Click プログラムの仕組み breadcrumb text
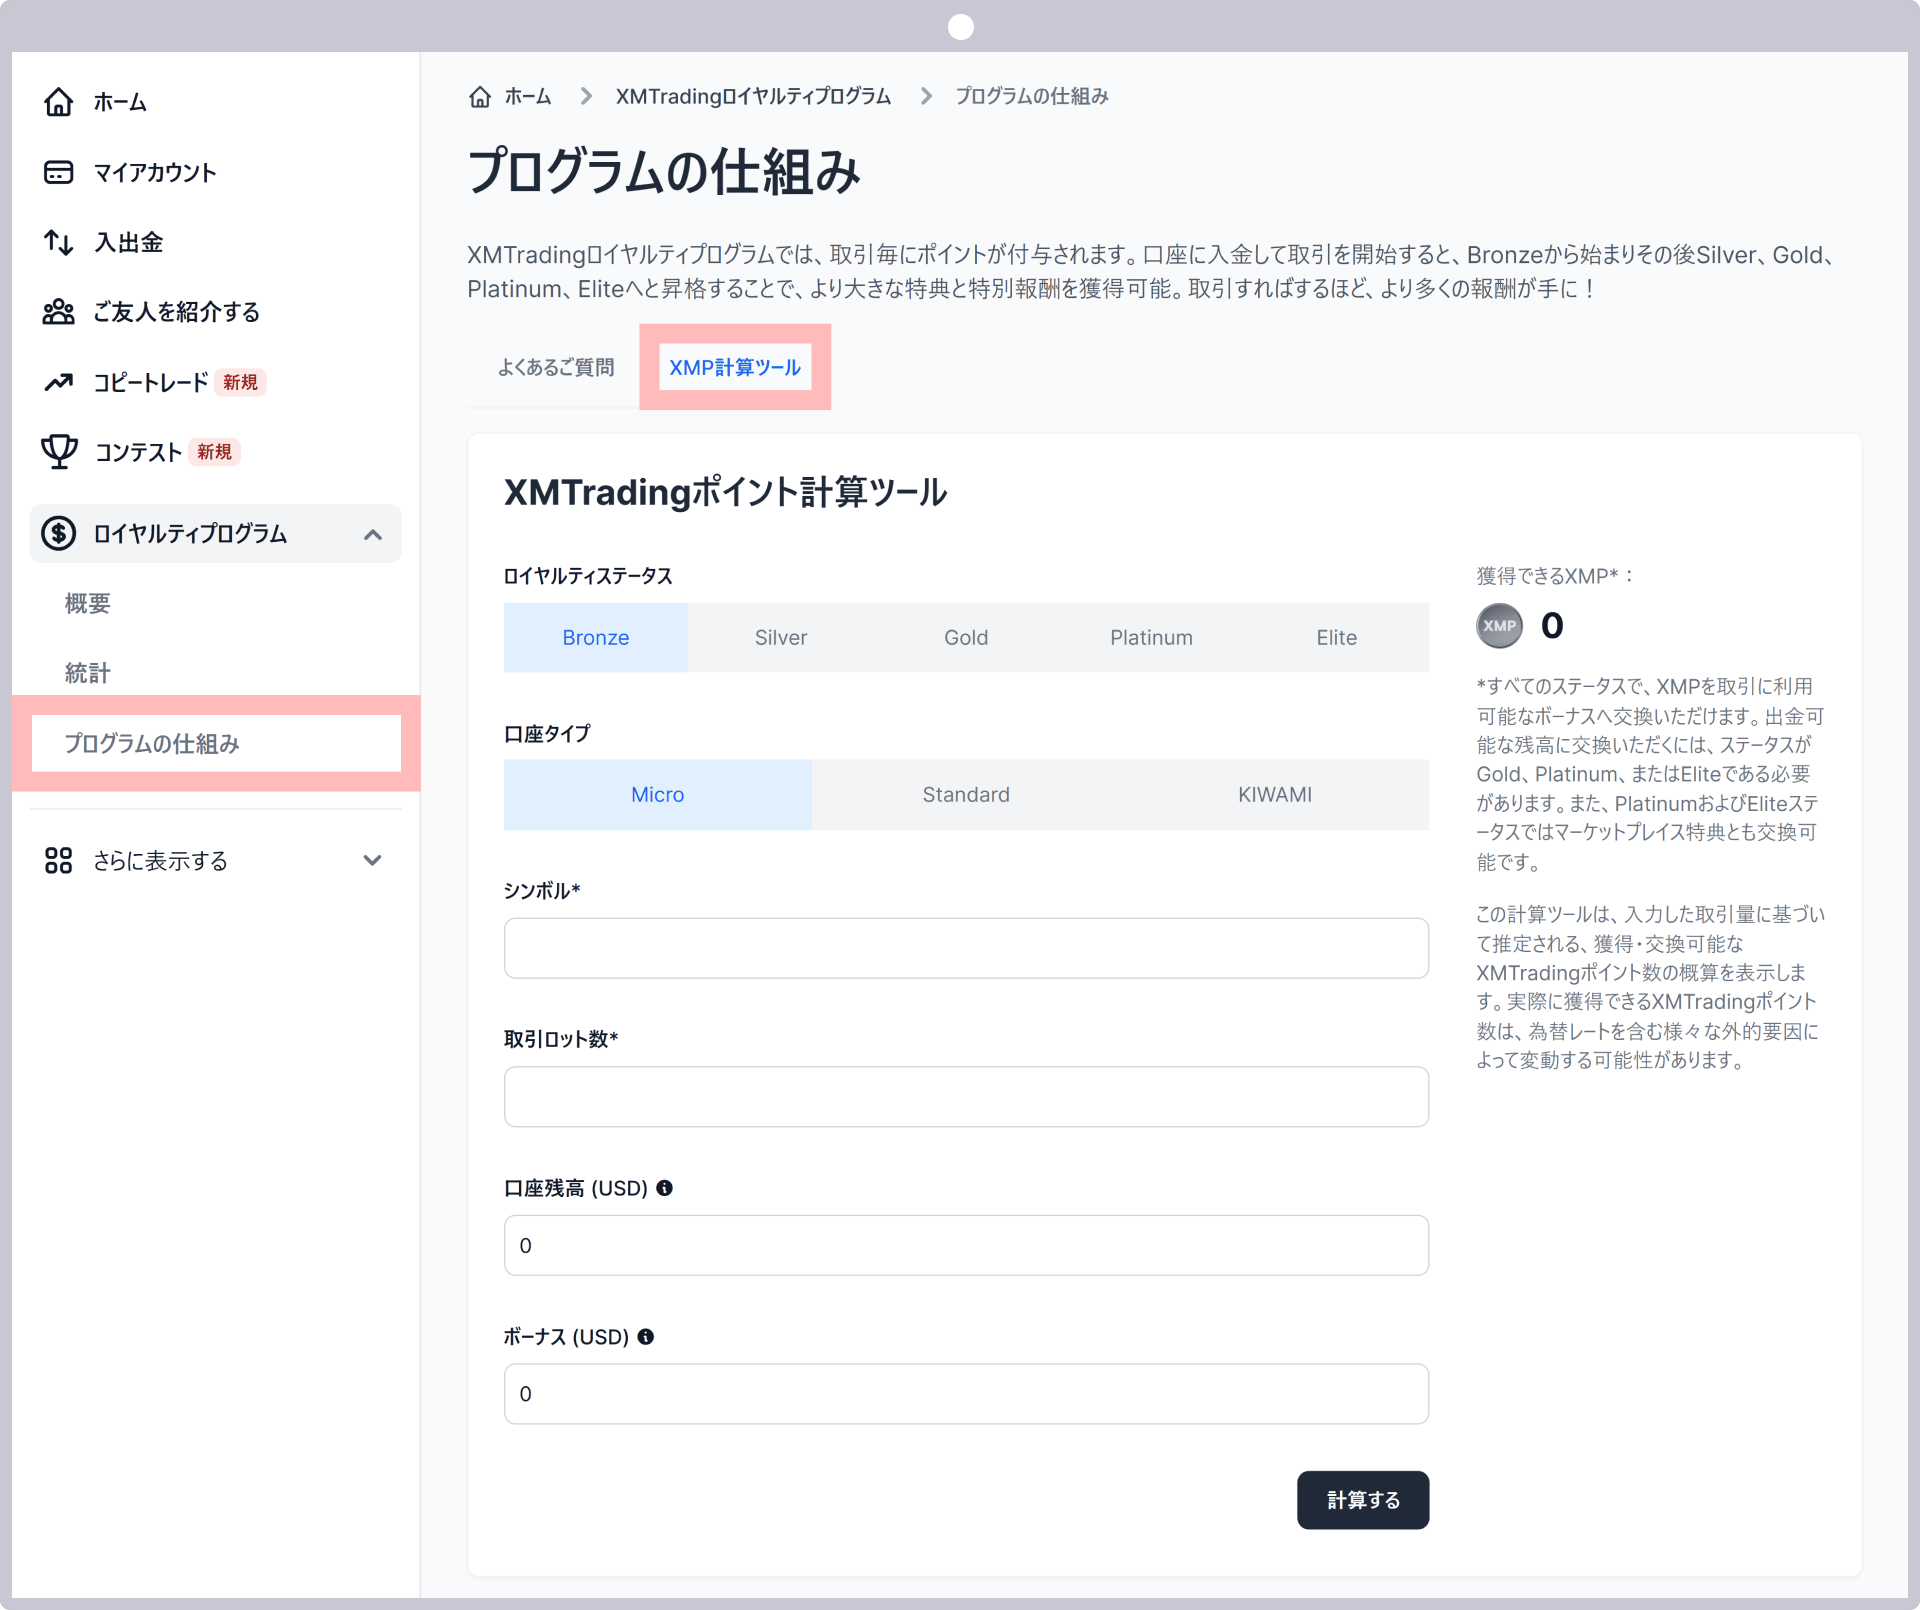 pos(1032,96)
